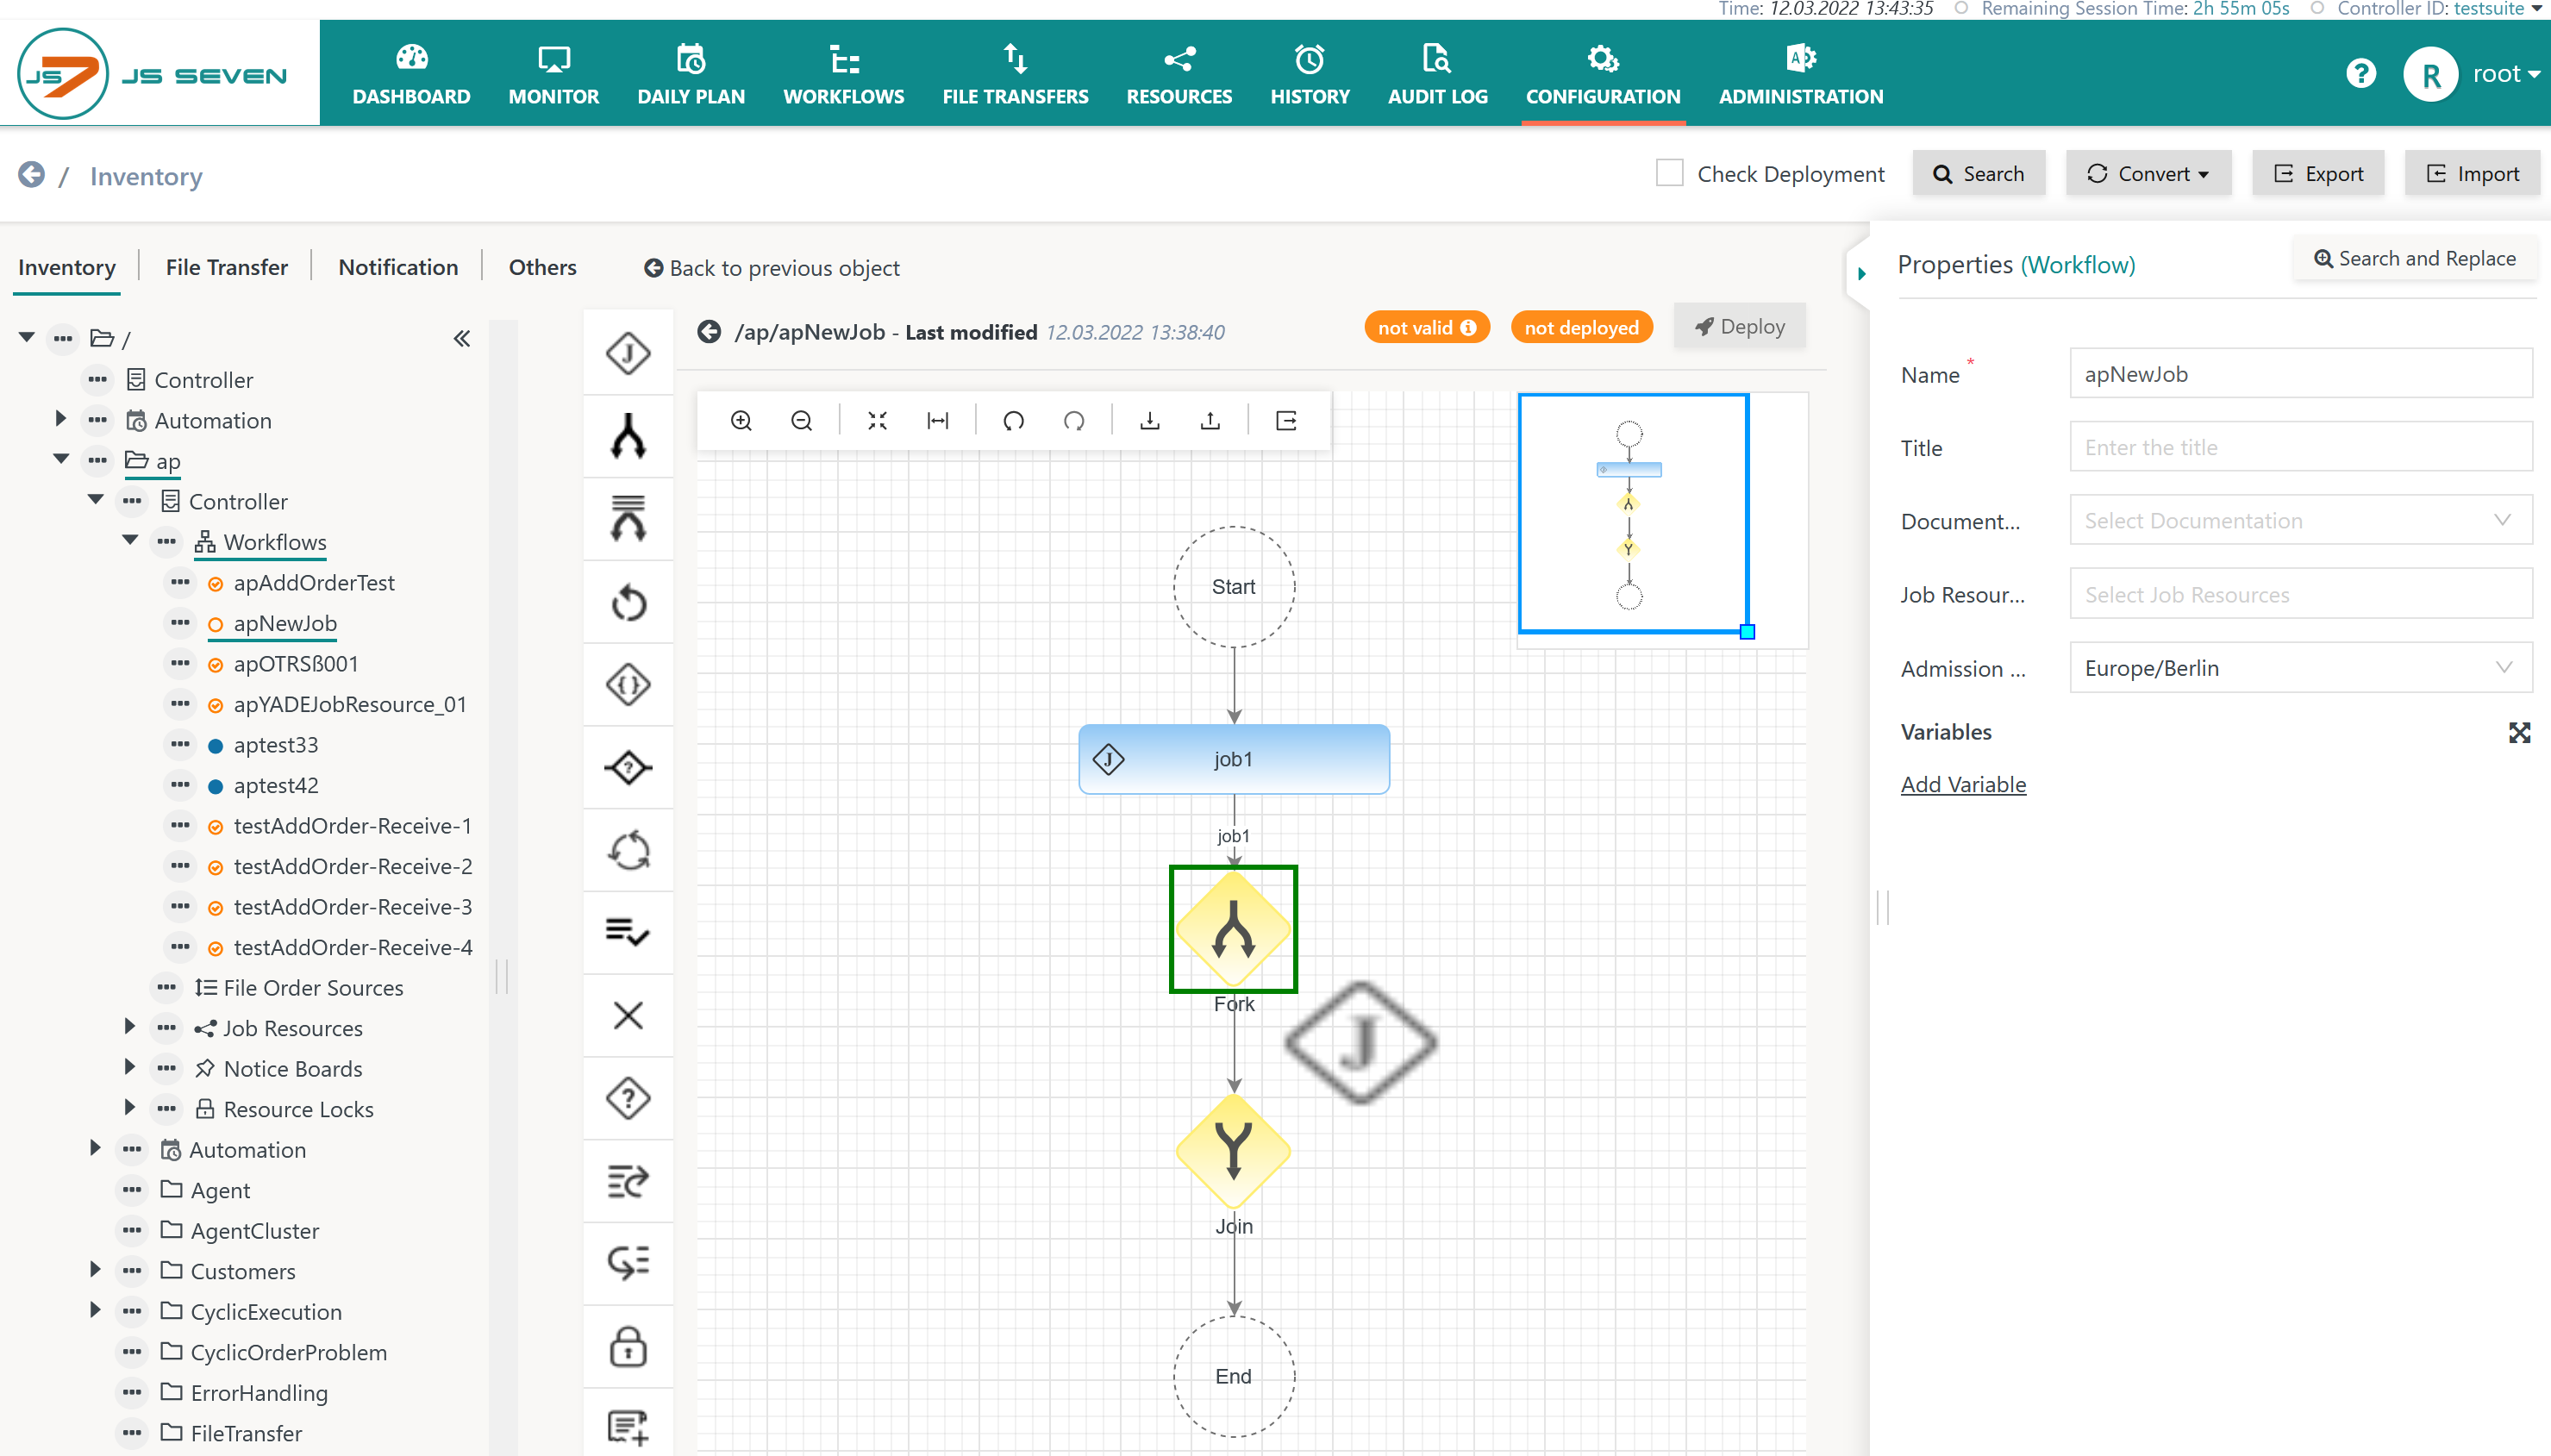This screenshot has height=1456, width=2551.
Task: Collapse the Properties panel arrow
Action: 1861,273
